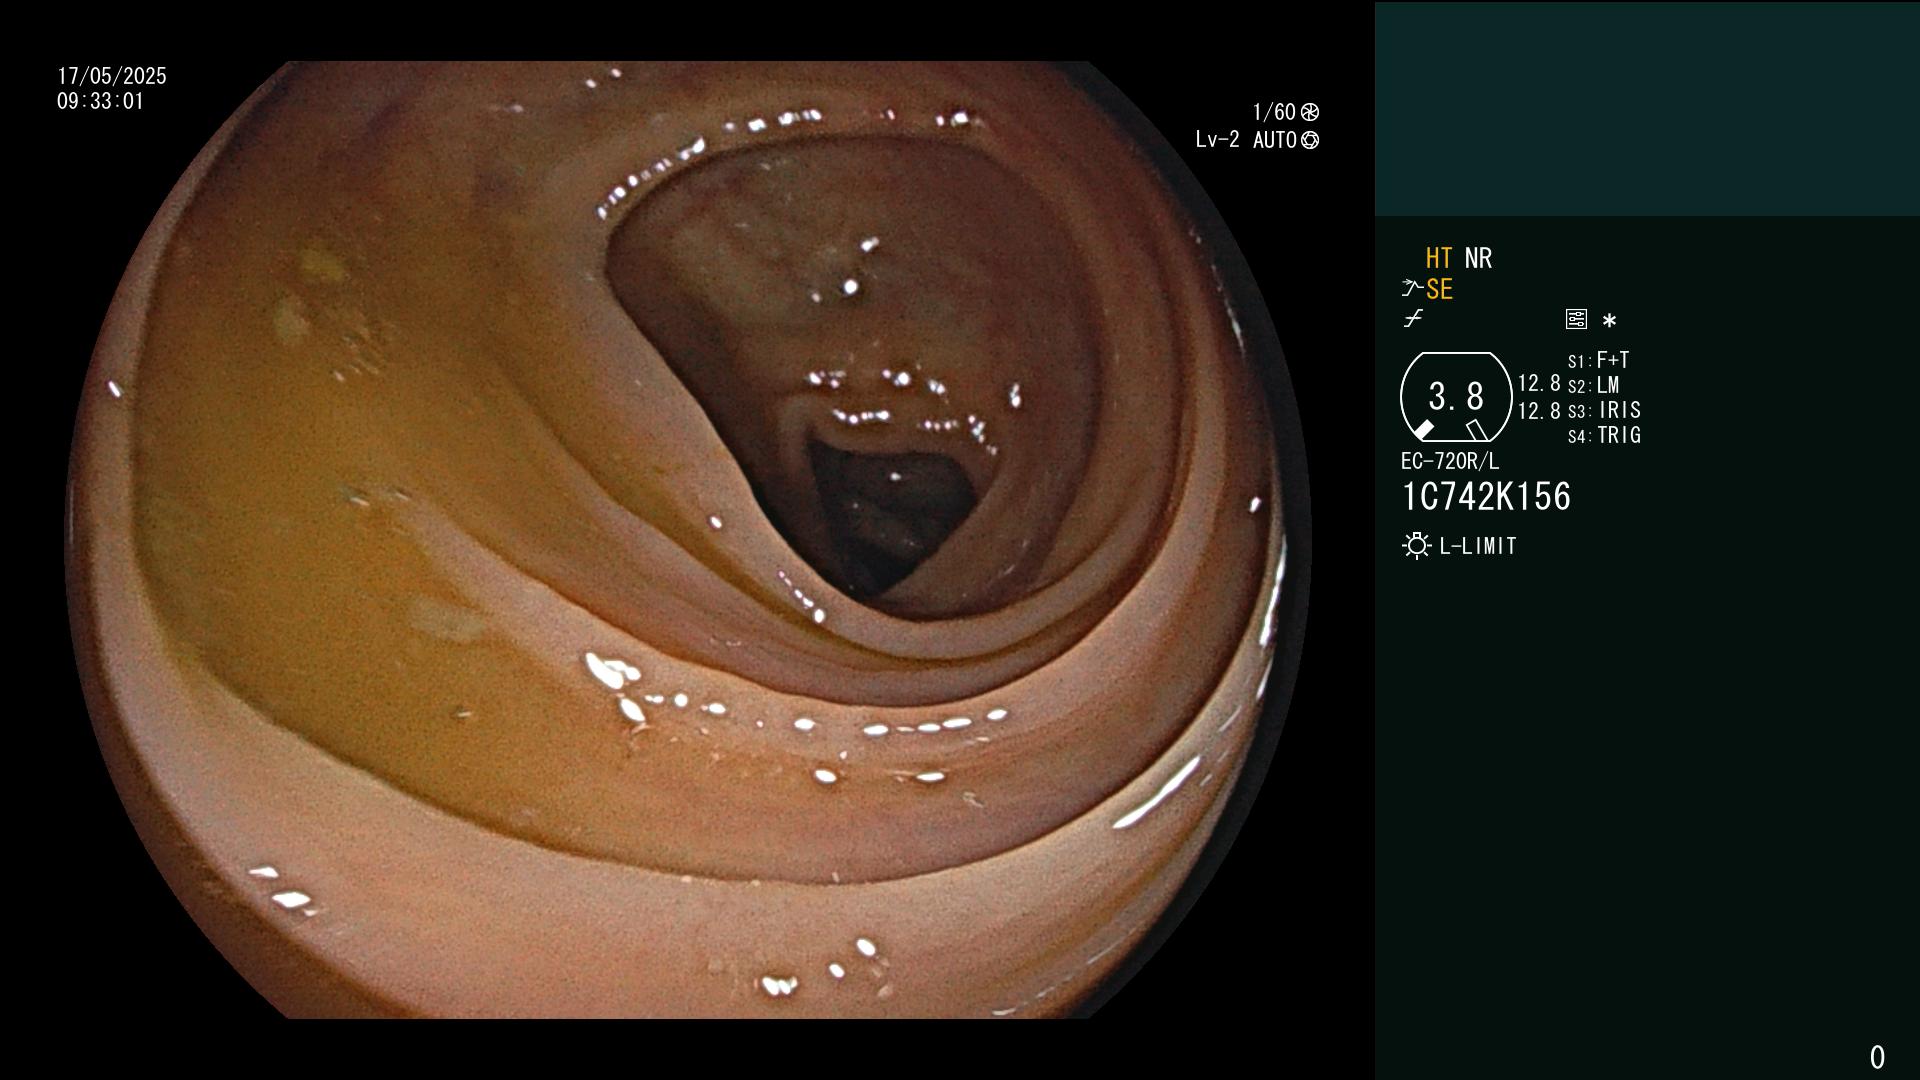Screen dimensions: 1920x1080
Task: Click the asterisk indicator icon
Action: (x=1609, y=320)
